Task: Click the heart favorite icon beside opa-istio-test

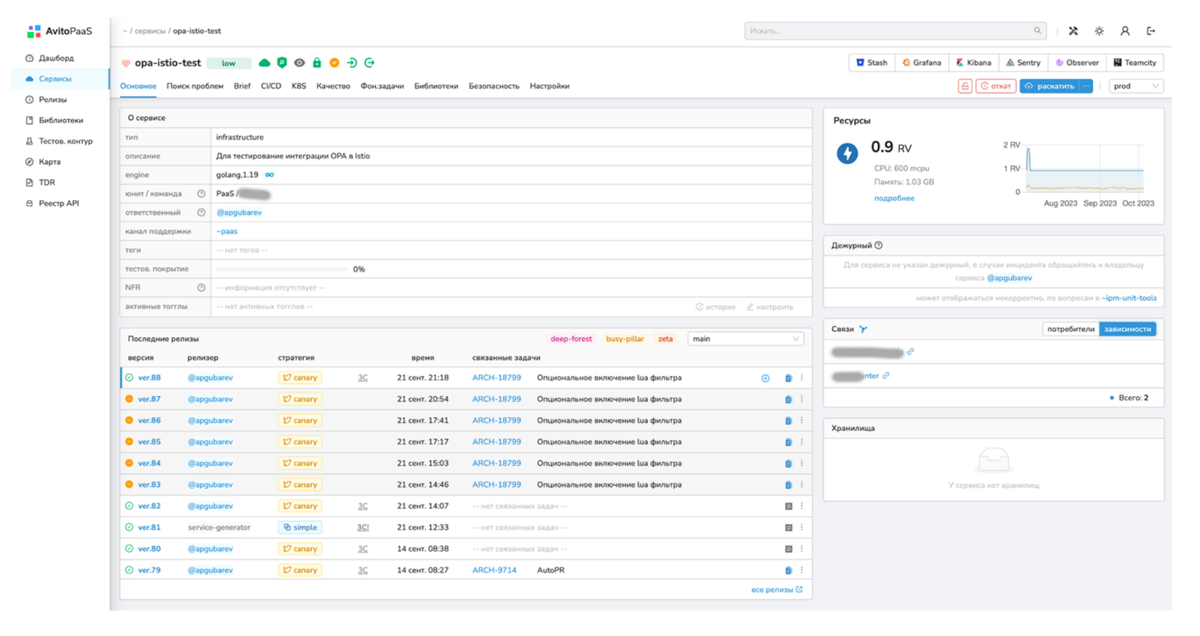Action: pos(126,63)
